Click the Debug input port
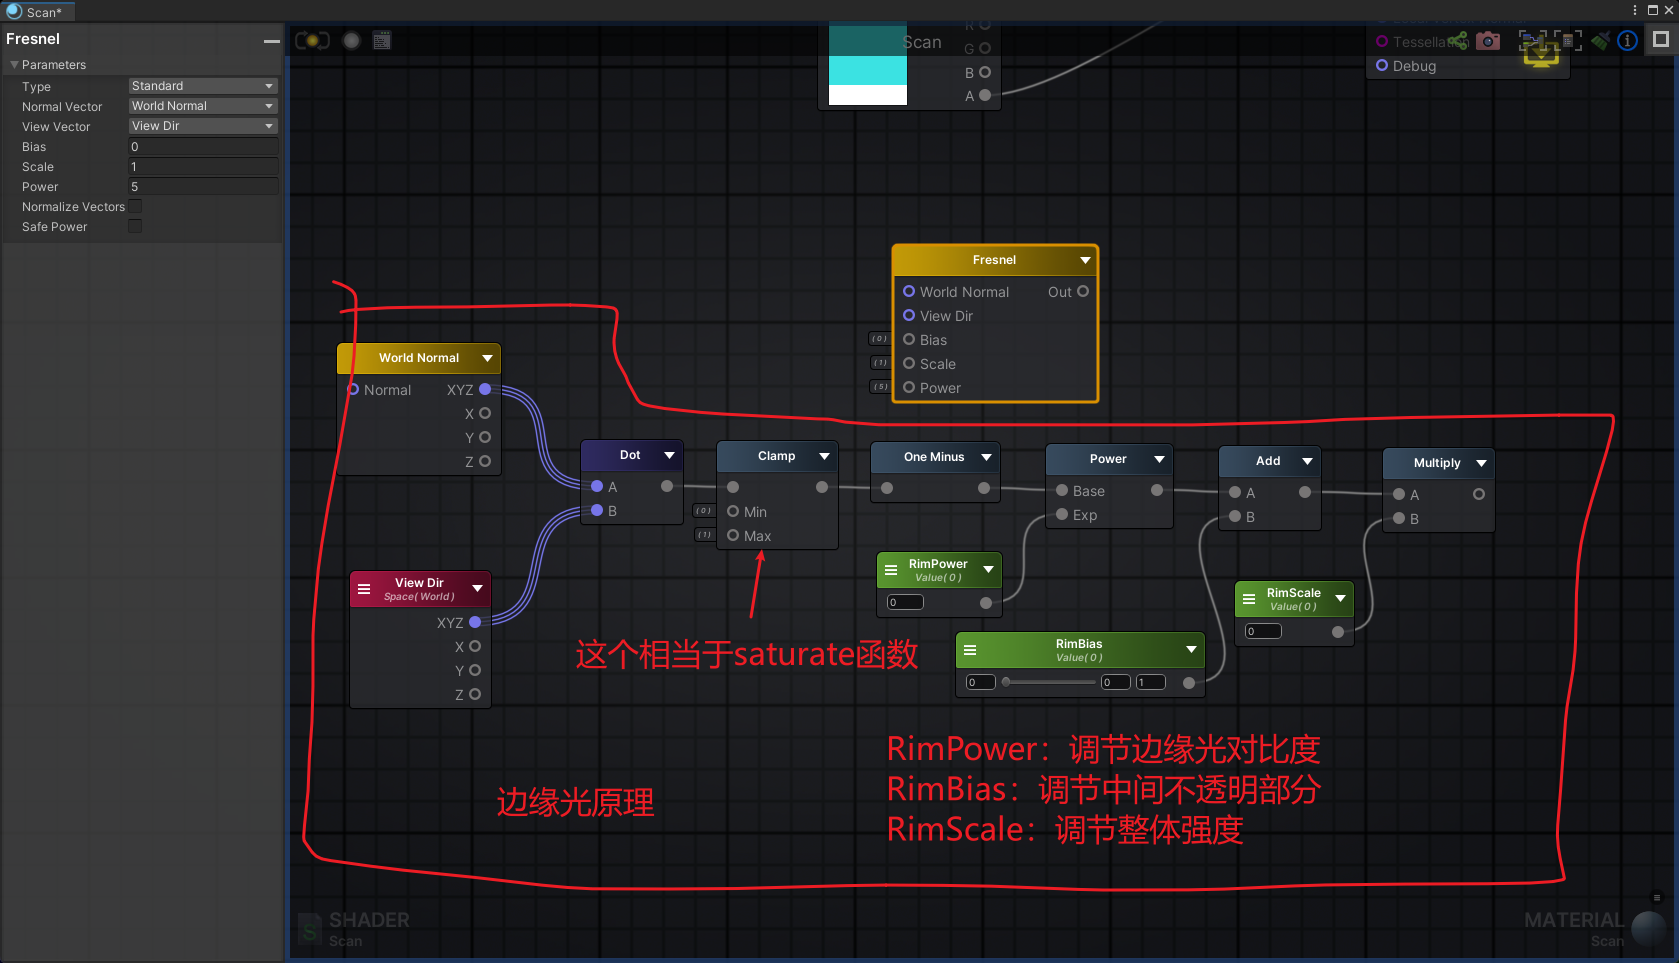 (x=1382, y=65)
